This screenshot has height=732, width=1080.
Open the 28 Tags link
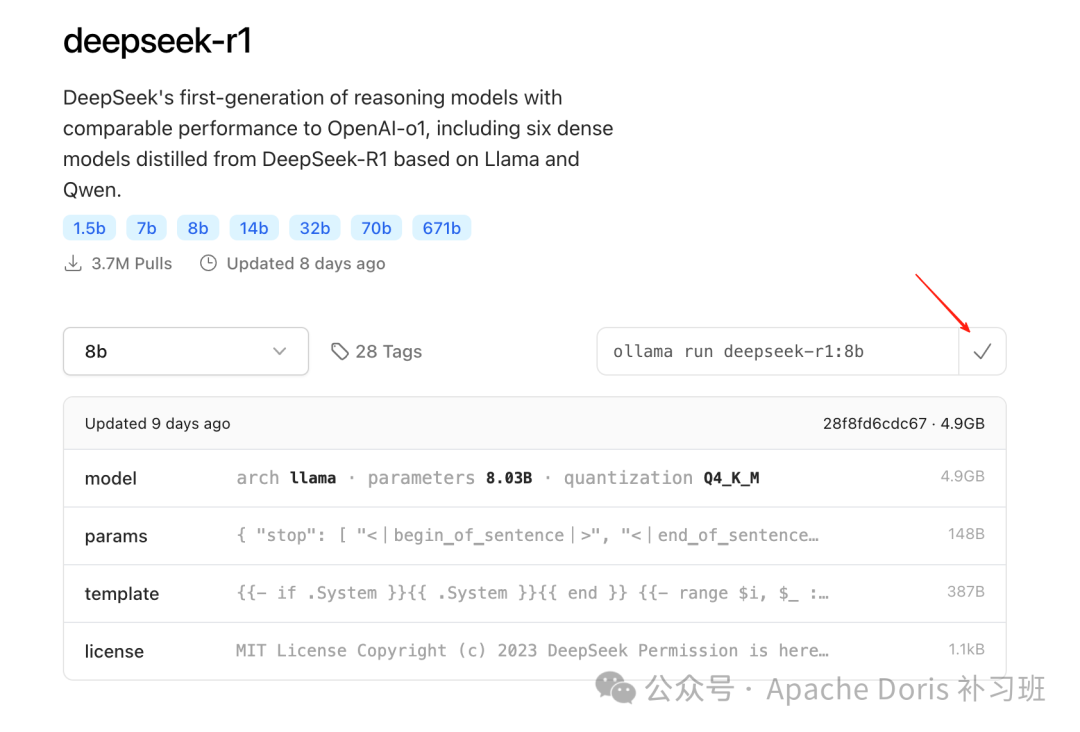[x=388, y=351]
